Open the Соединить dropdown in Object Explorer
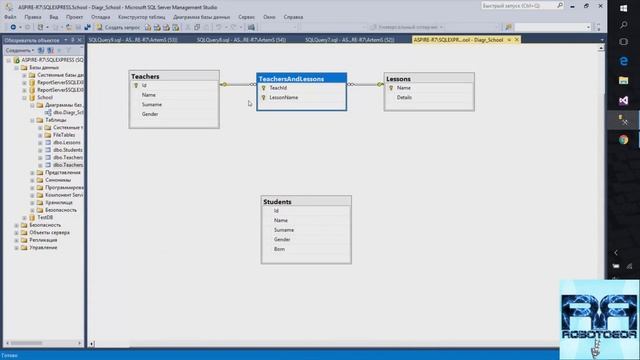 (x=20, y=50)
